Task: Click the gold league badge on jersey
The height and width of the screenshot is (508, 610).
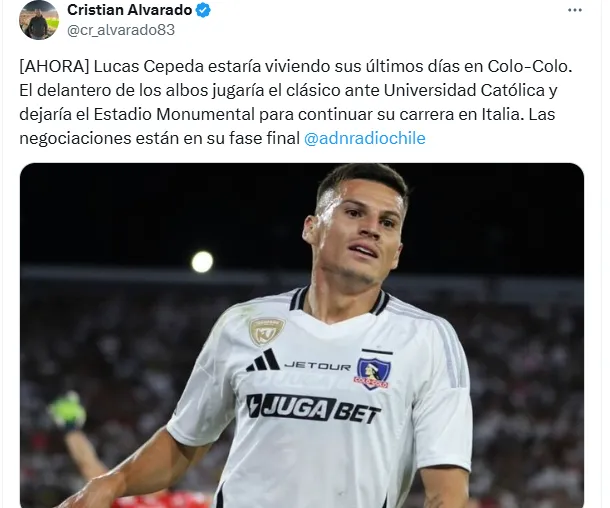Action: coord(267,332)
